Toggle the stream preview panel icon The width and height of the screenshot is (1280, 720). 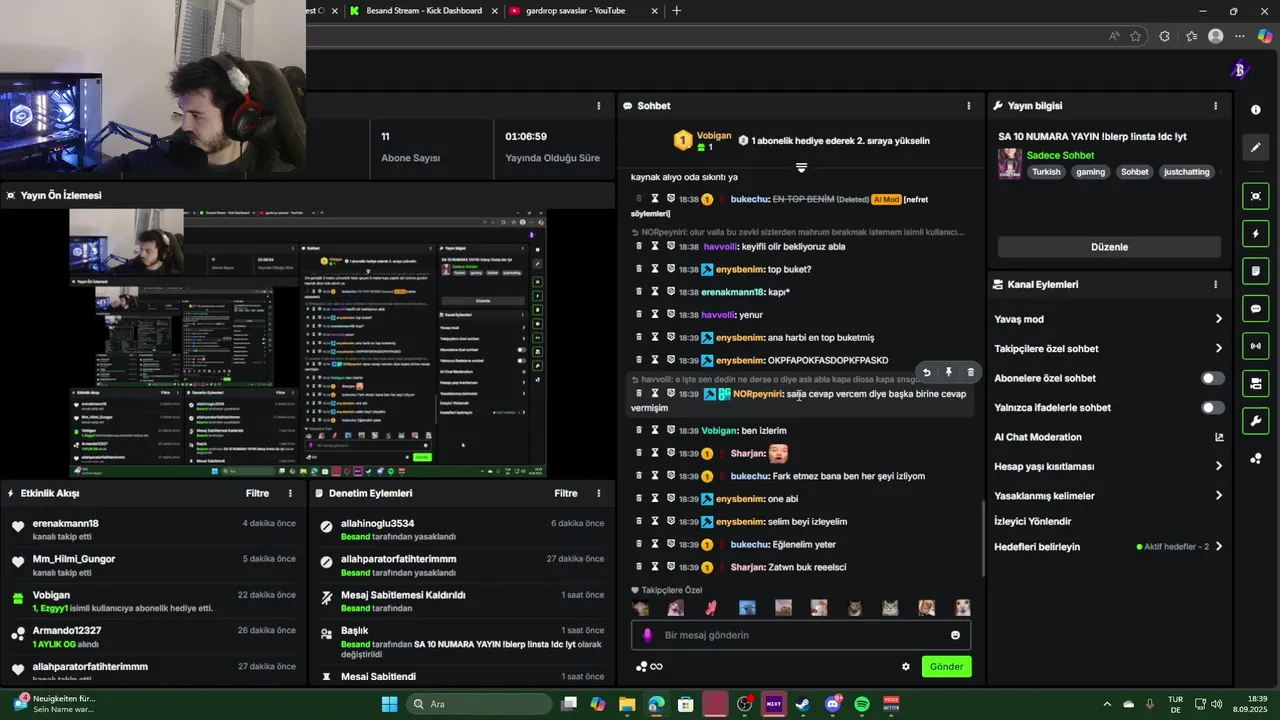1256,196
